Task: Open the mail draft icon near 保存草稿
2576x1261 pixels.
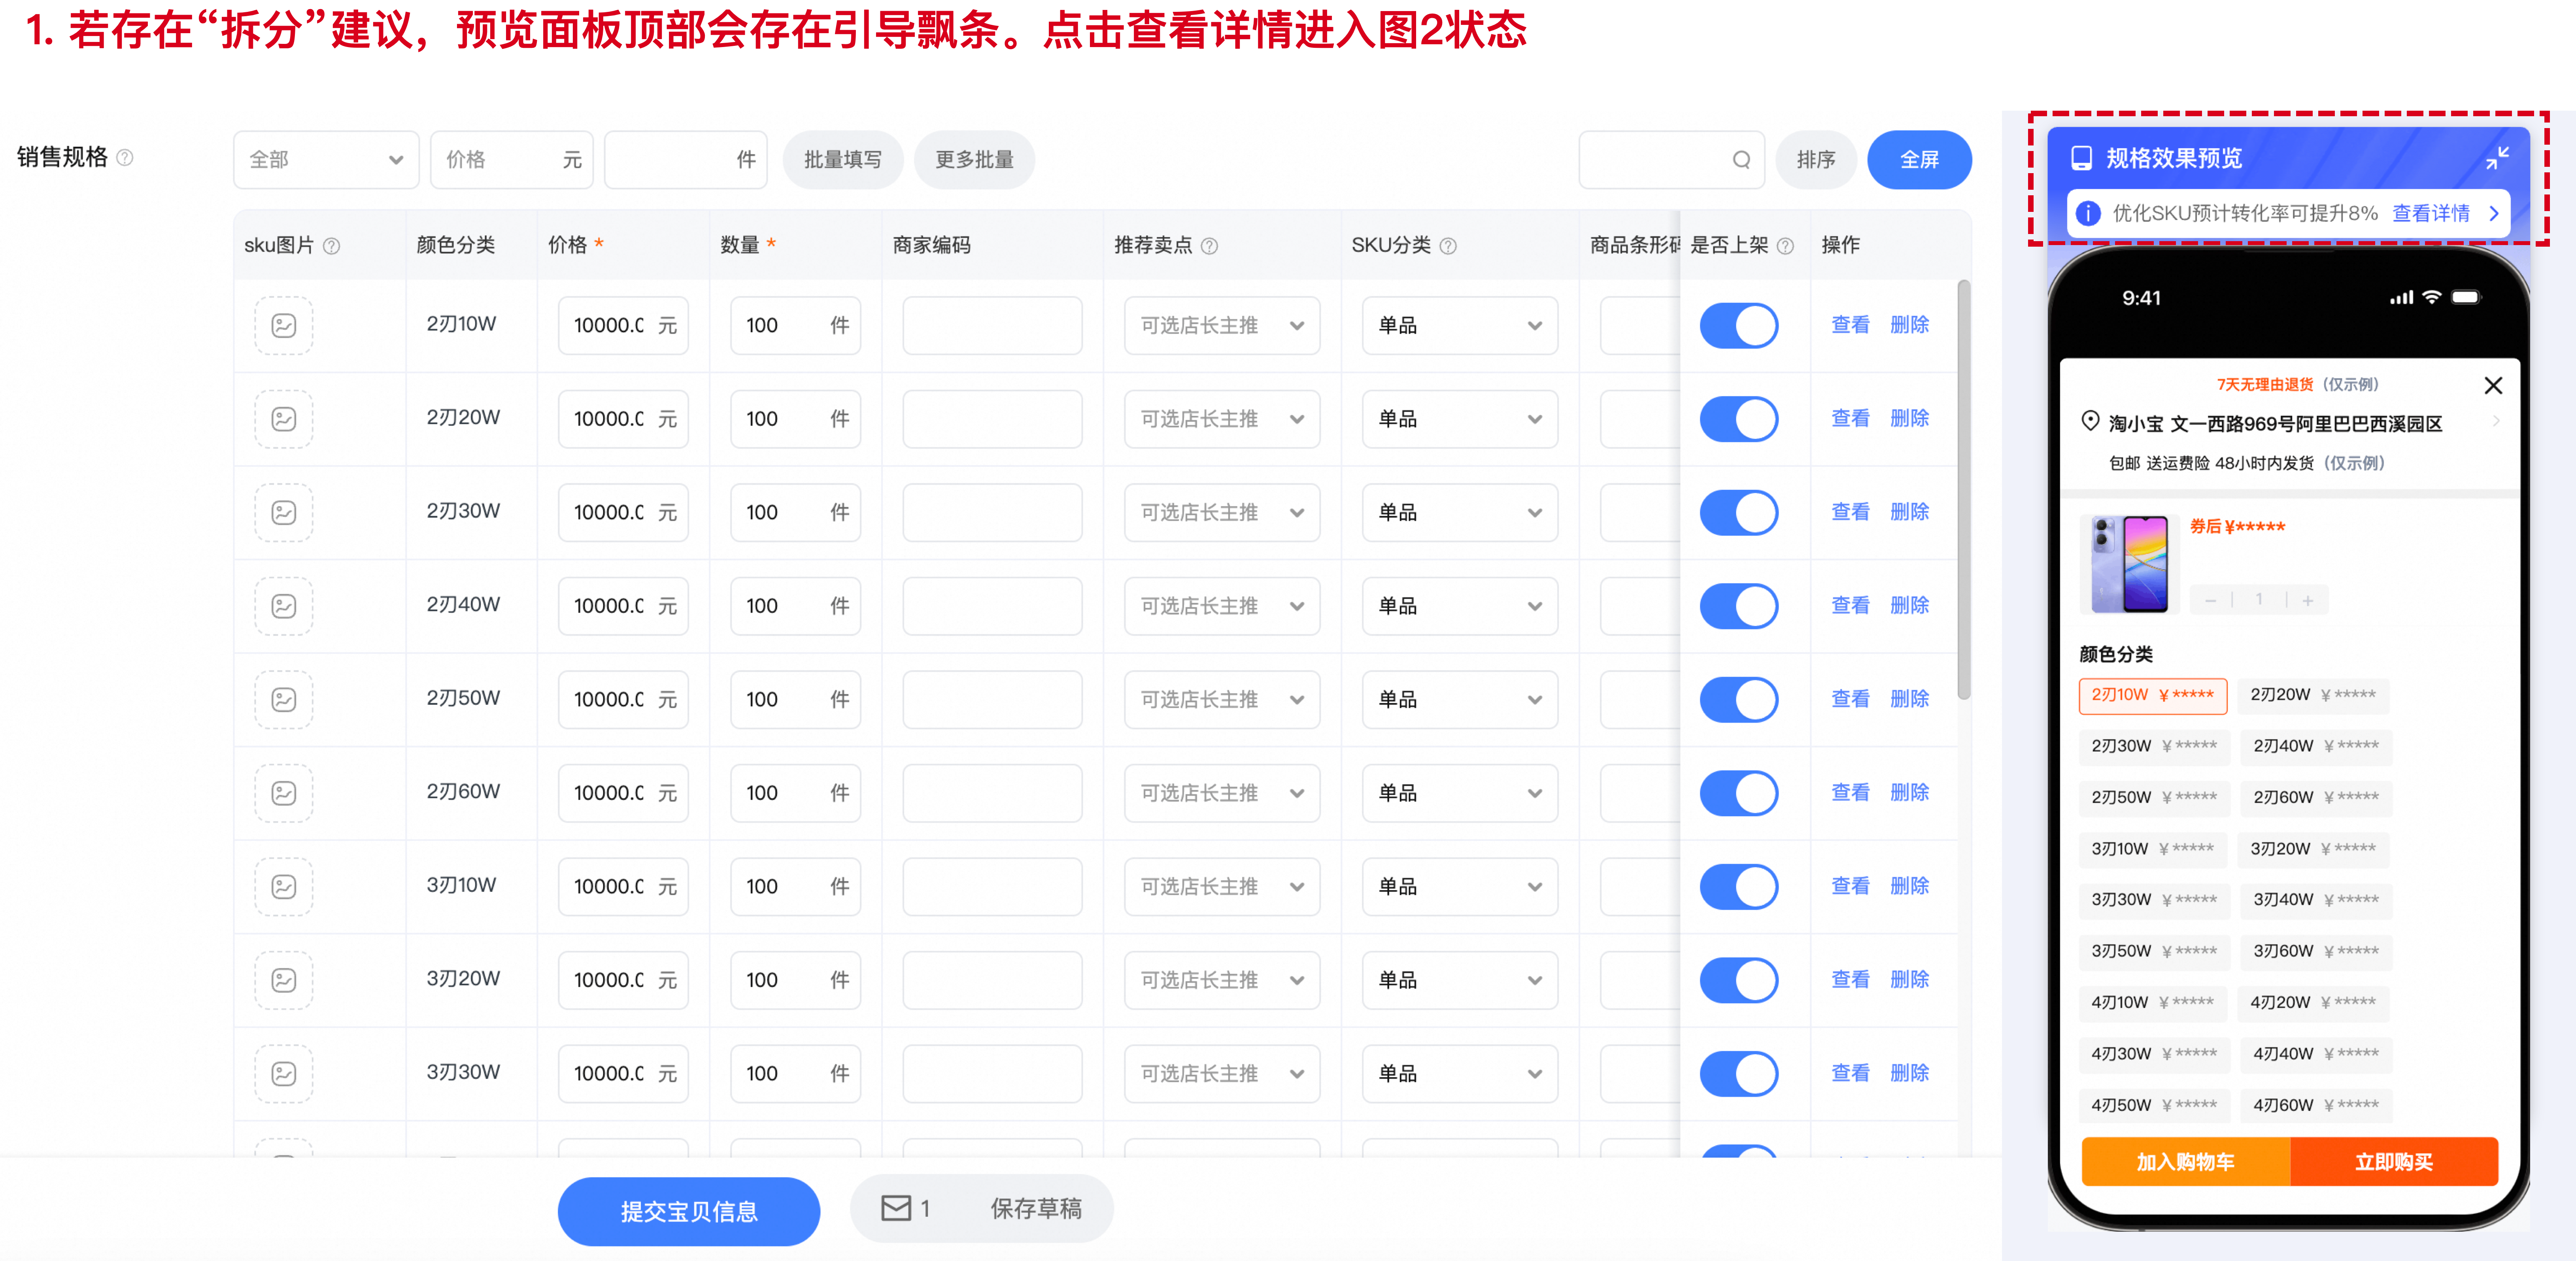Action: pyautogui.click(x=896, y=1208)
